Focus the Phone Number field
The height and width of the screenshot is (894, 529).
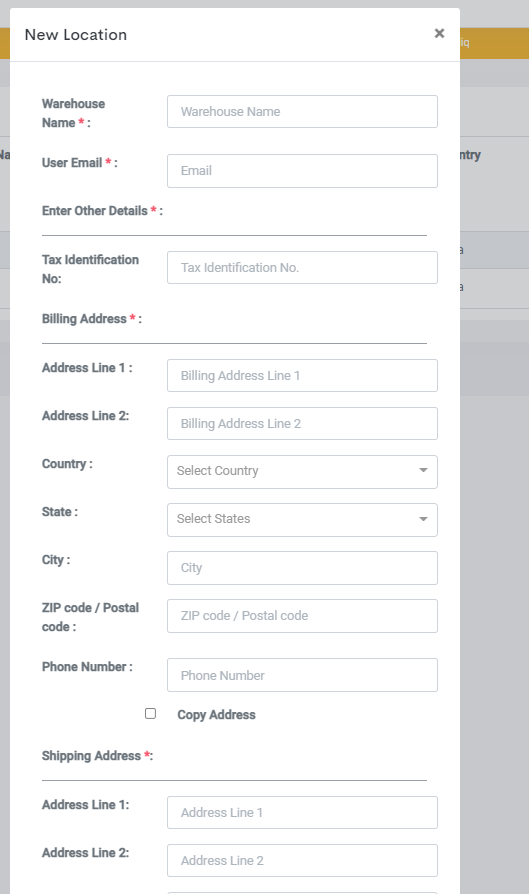tap(302, 675)
